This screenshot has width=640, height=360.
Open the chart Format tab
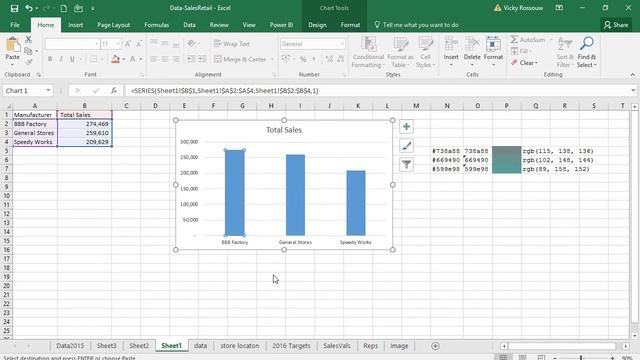350,25
